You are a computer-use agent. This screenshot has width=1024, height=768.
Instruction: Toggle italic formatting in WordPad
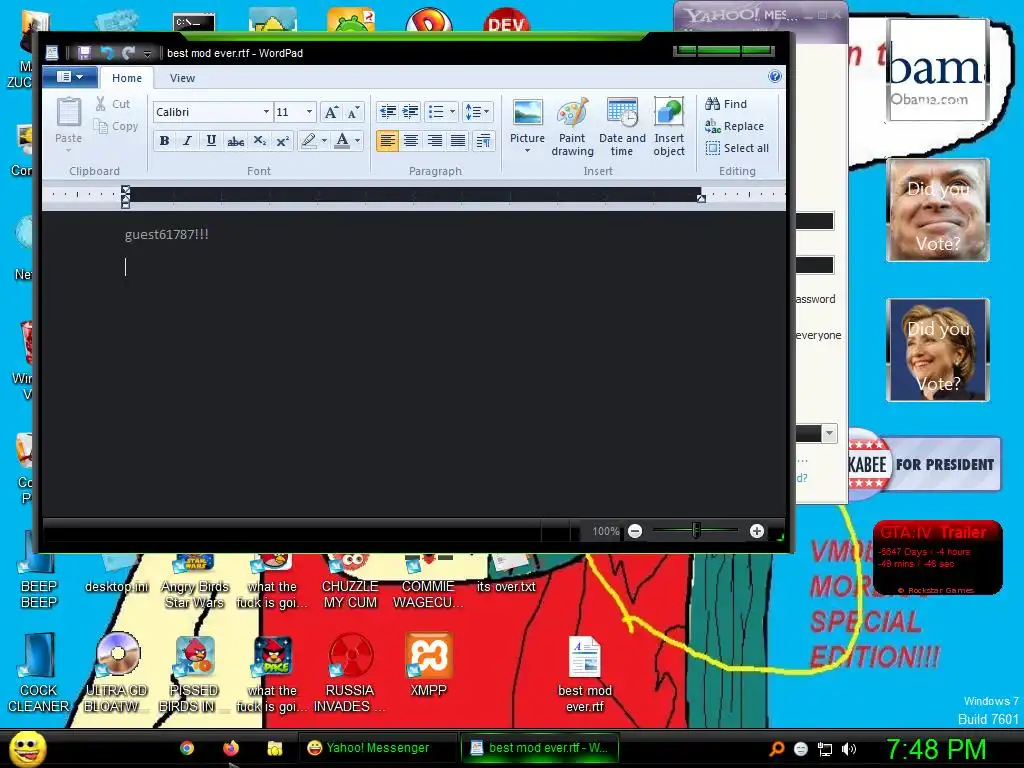pos(187,140)
